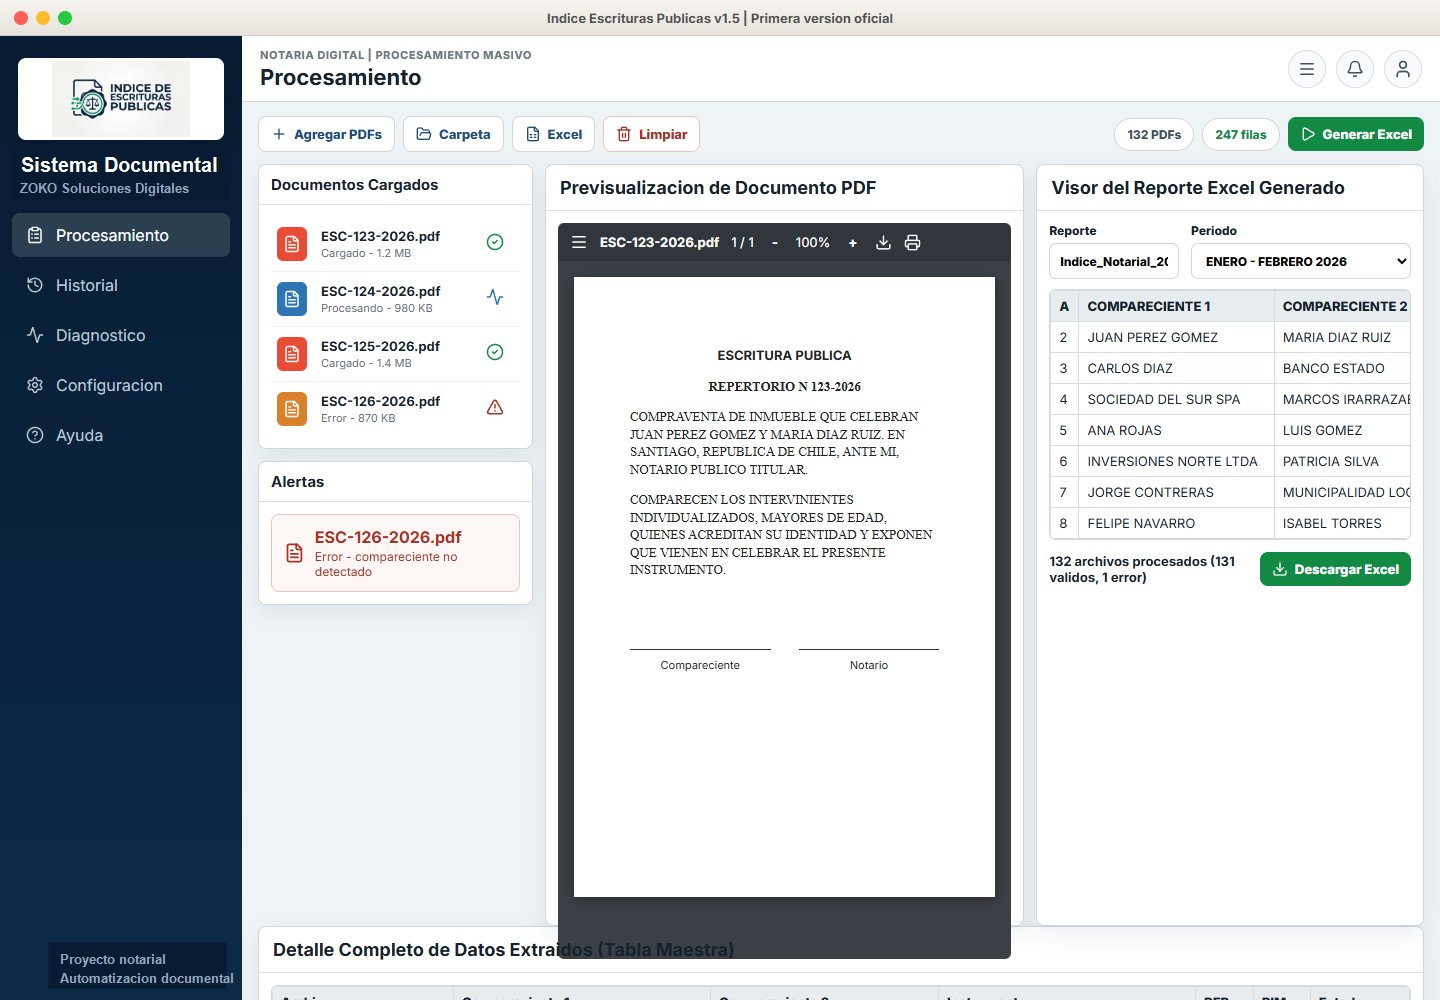The image size is (1440, 1000).
Task: Select ESC-125-2026.pdf in the documents list
Action: coord(395,354)
